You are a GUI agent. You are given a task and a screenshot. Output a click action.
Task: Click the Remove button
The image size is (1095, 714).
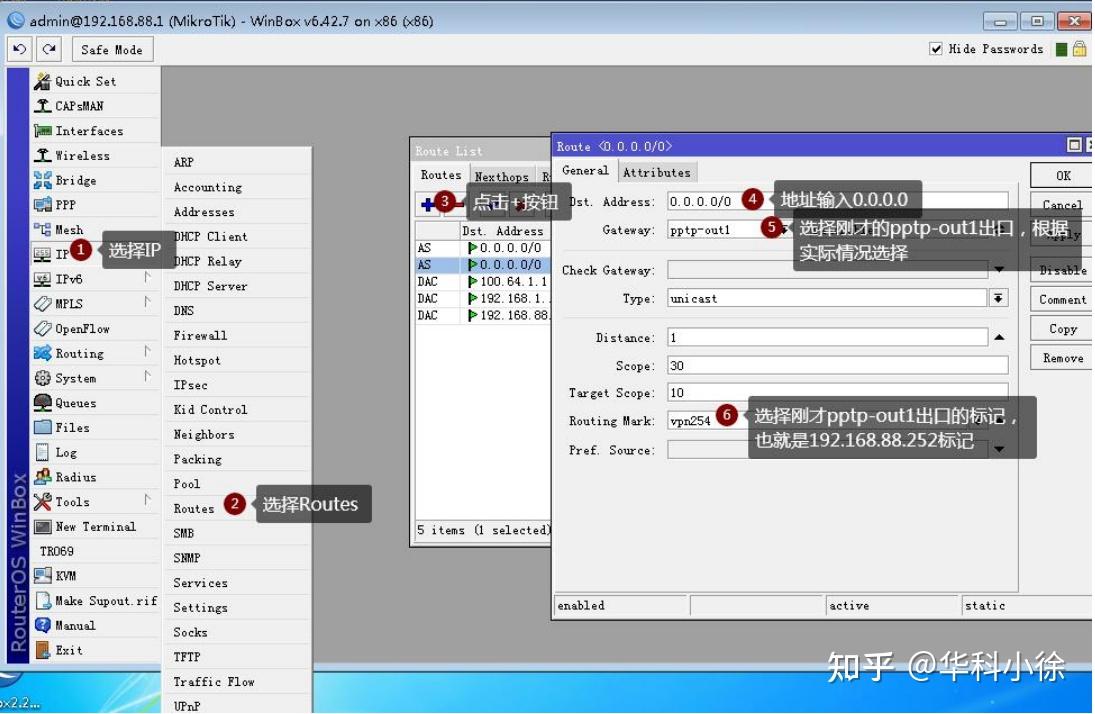(1062, 358)
